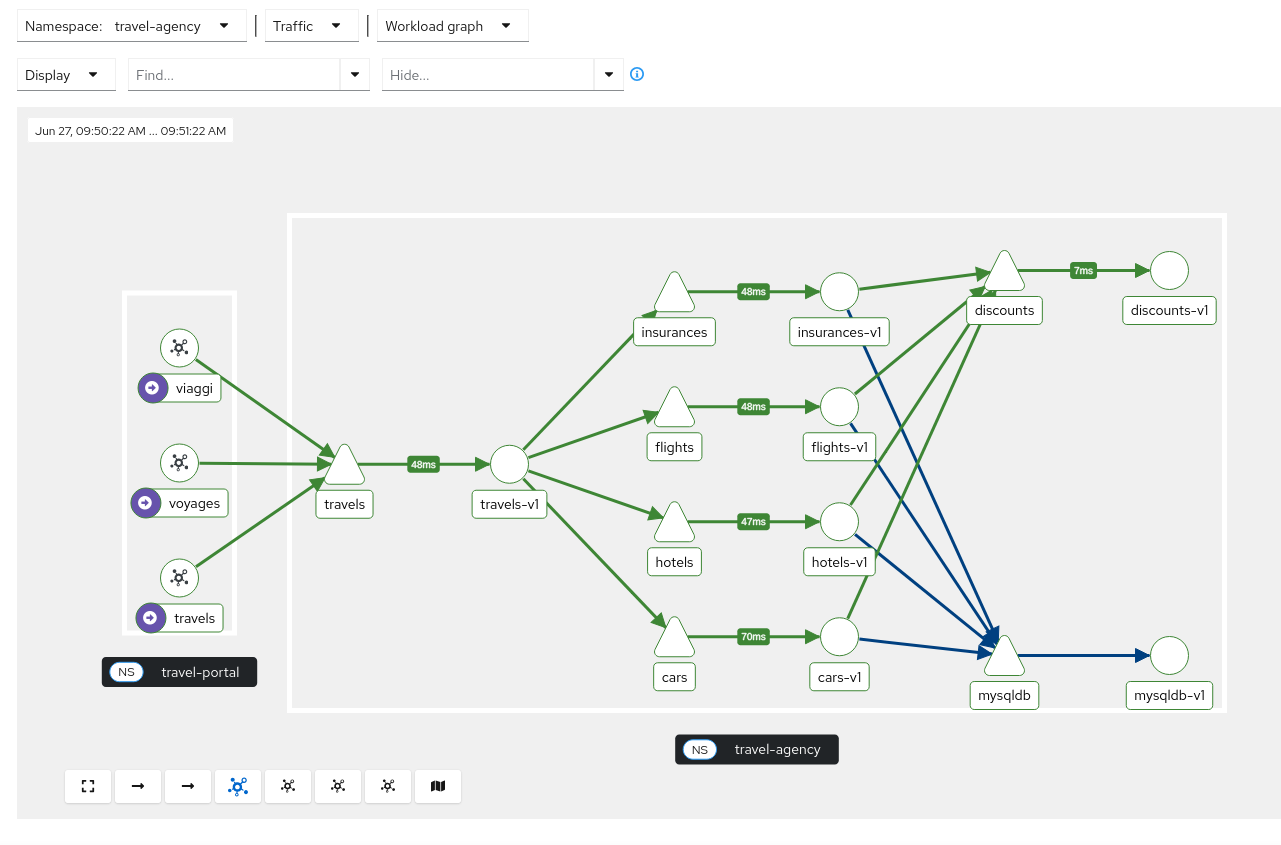Image resolution: width=1281 pixels, height=845 pixels.
Task: Select the travels-v1 node in the graph
Action: click(509, 463)
